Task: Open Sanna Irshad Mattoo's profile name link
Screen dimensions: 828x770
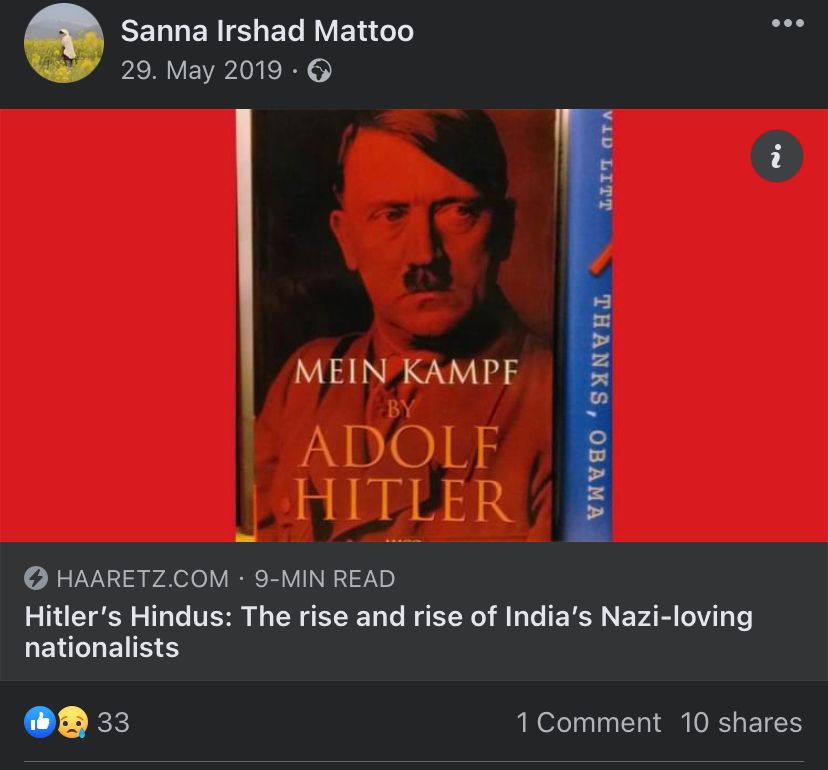Action: click(267, 31)
